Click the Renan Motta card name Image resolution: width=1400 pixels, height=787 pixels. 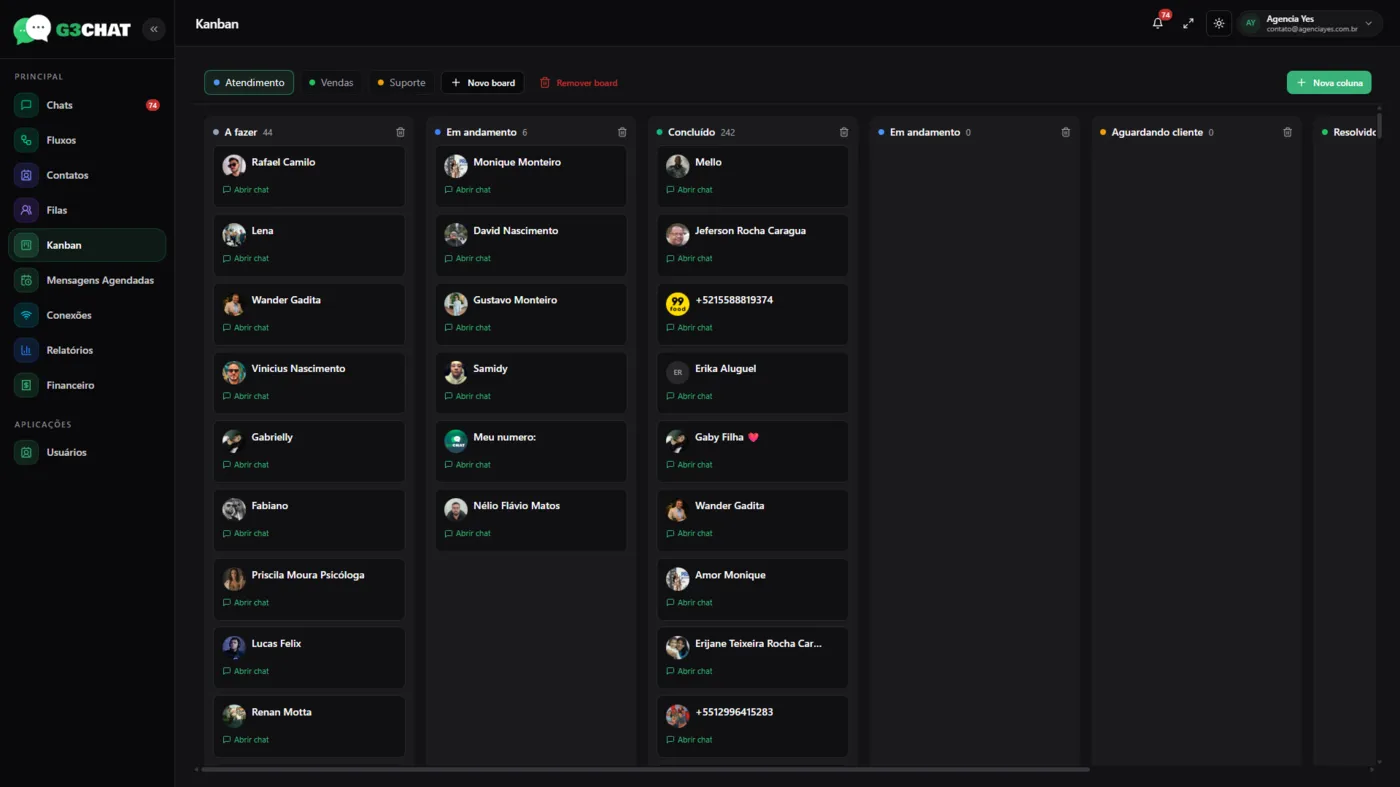tap(281, 712)
